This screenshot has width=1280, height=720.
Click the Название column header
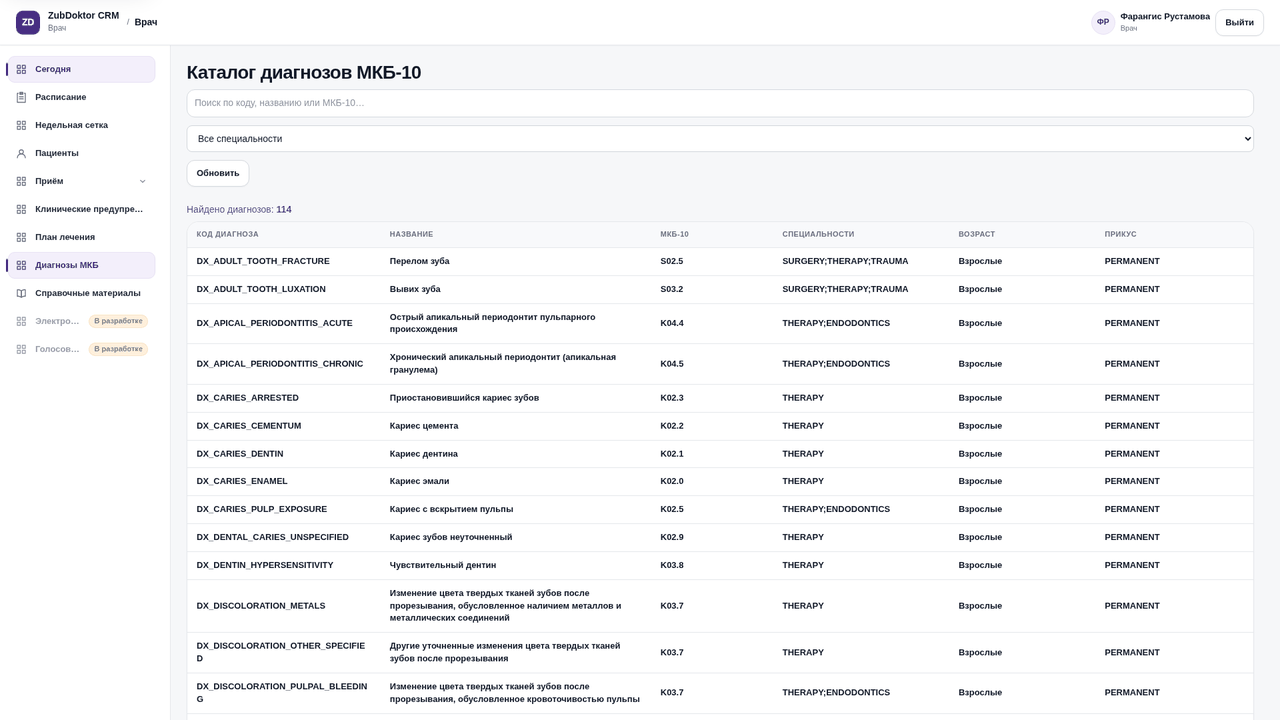[x=411, y=234]
